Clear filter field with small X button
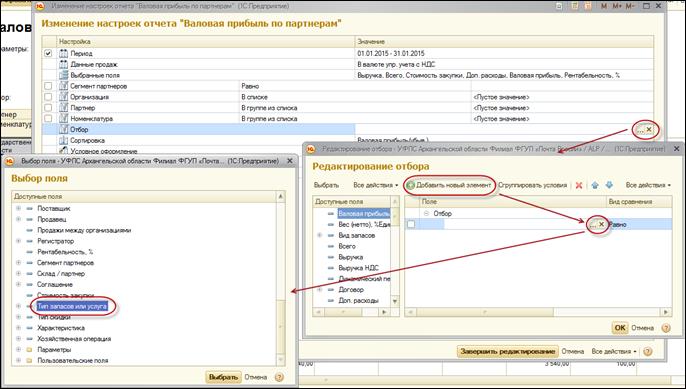 tap(602, 224)
